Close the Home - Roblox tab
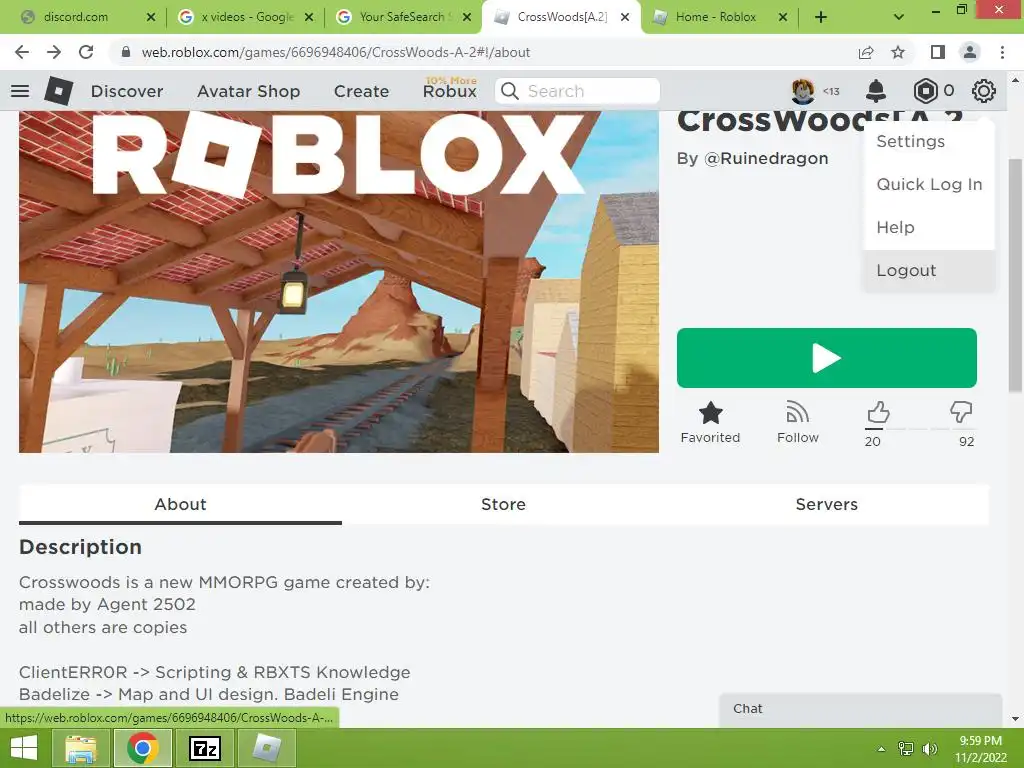Screen dimensions: 1024x768 click(x=783, y=17)
